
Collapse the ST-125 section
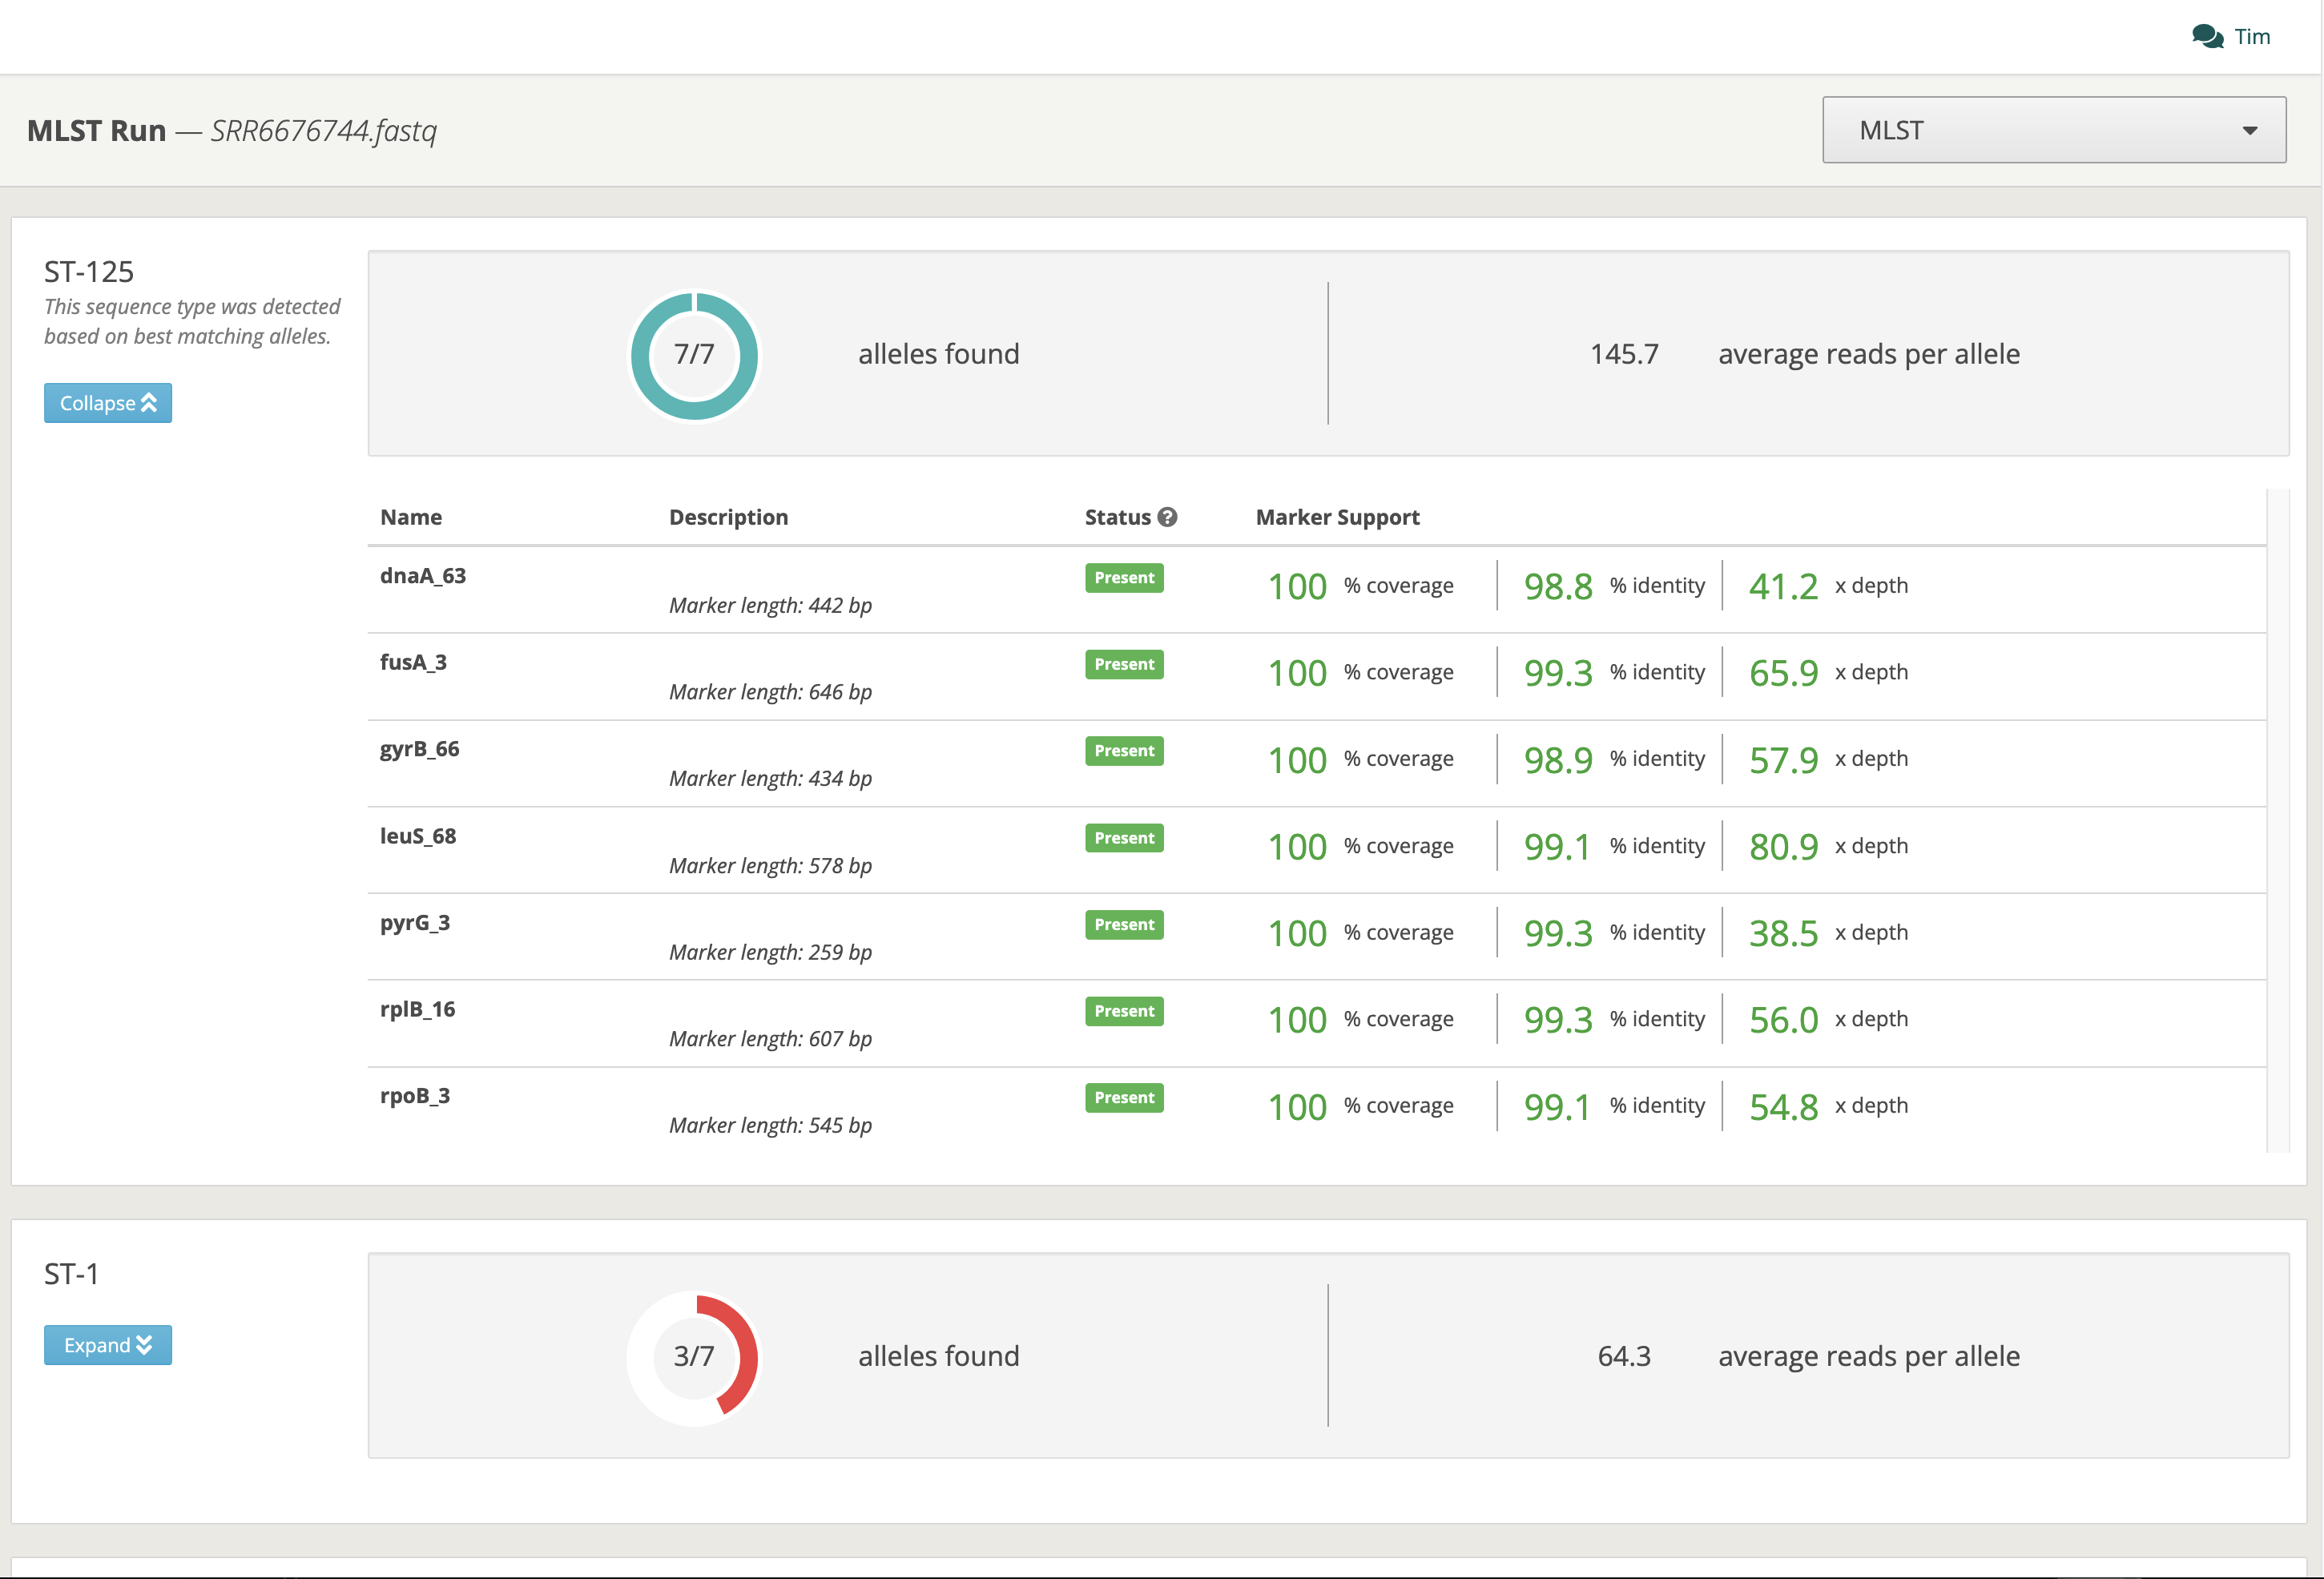tap(108, 403)
